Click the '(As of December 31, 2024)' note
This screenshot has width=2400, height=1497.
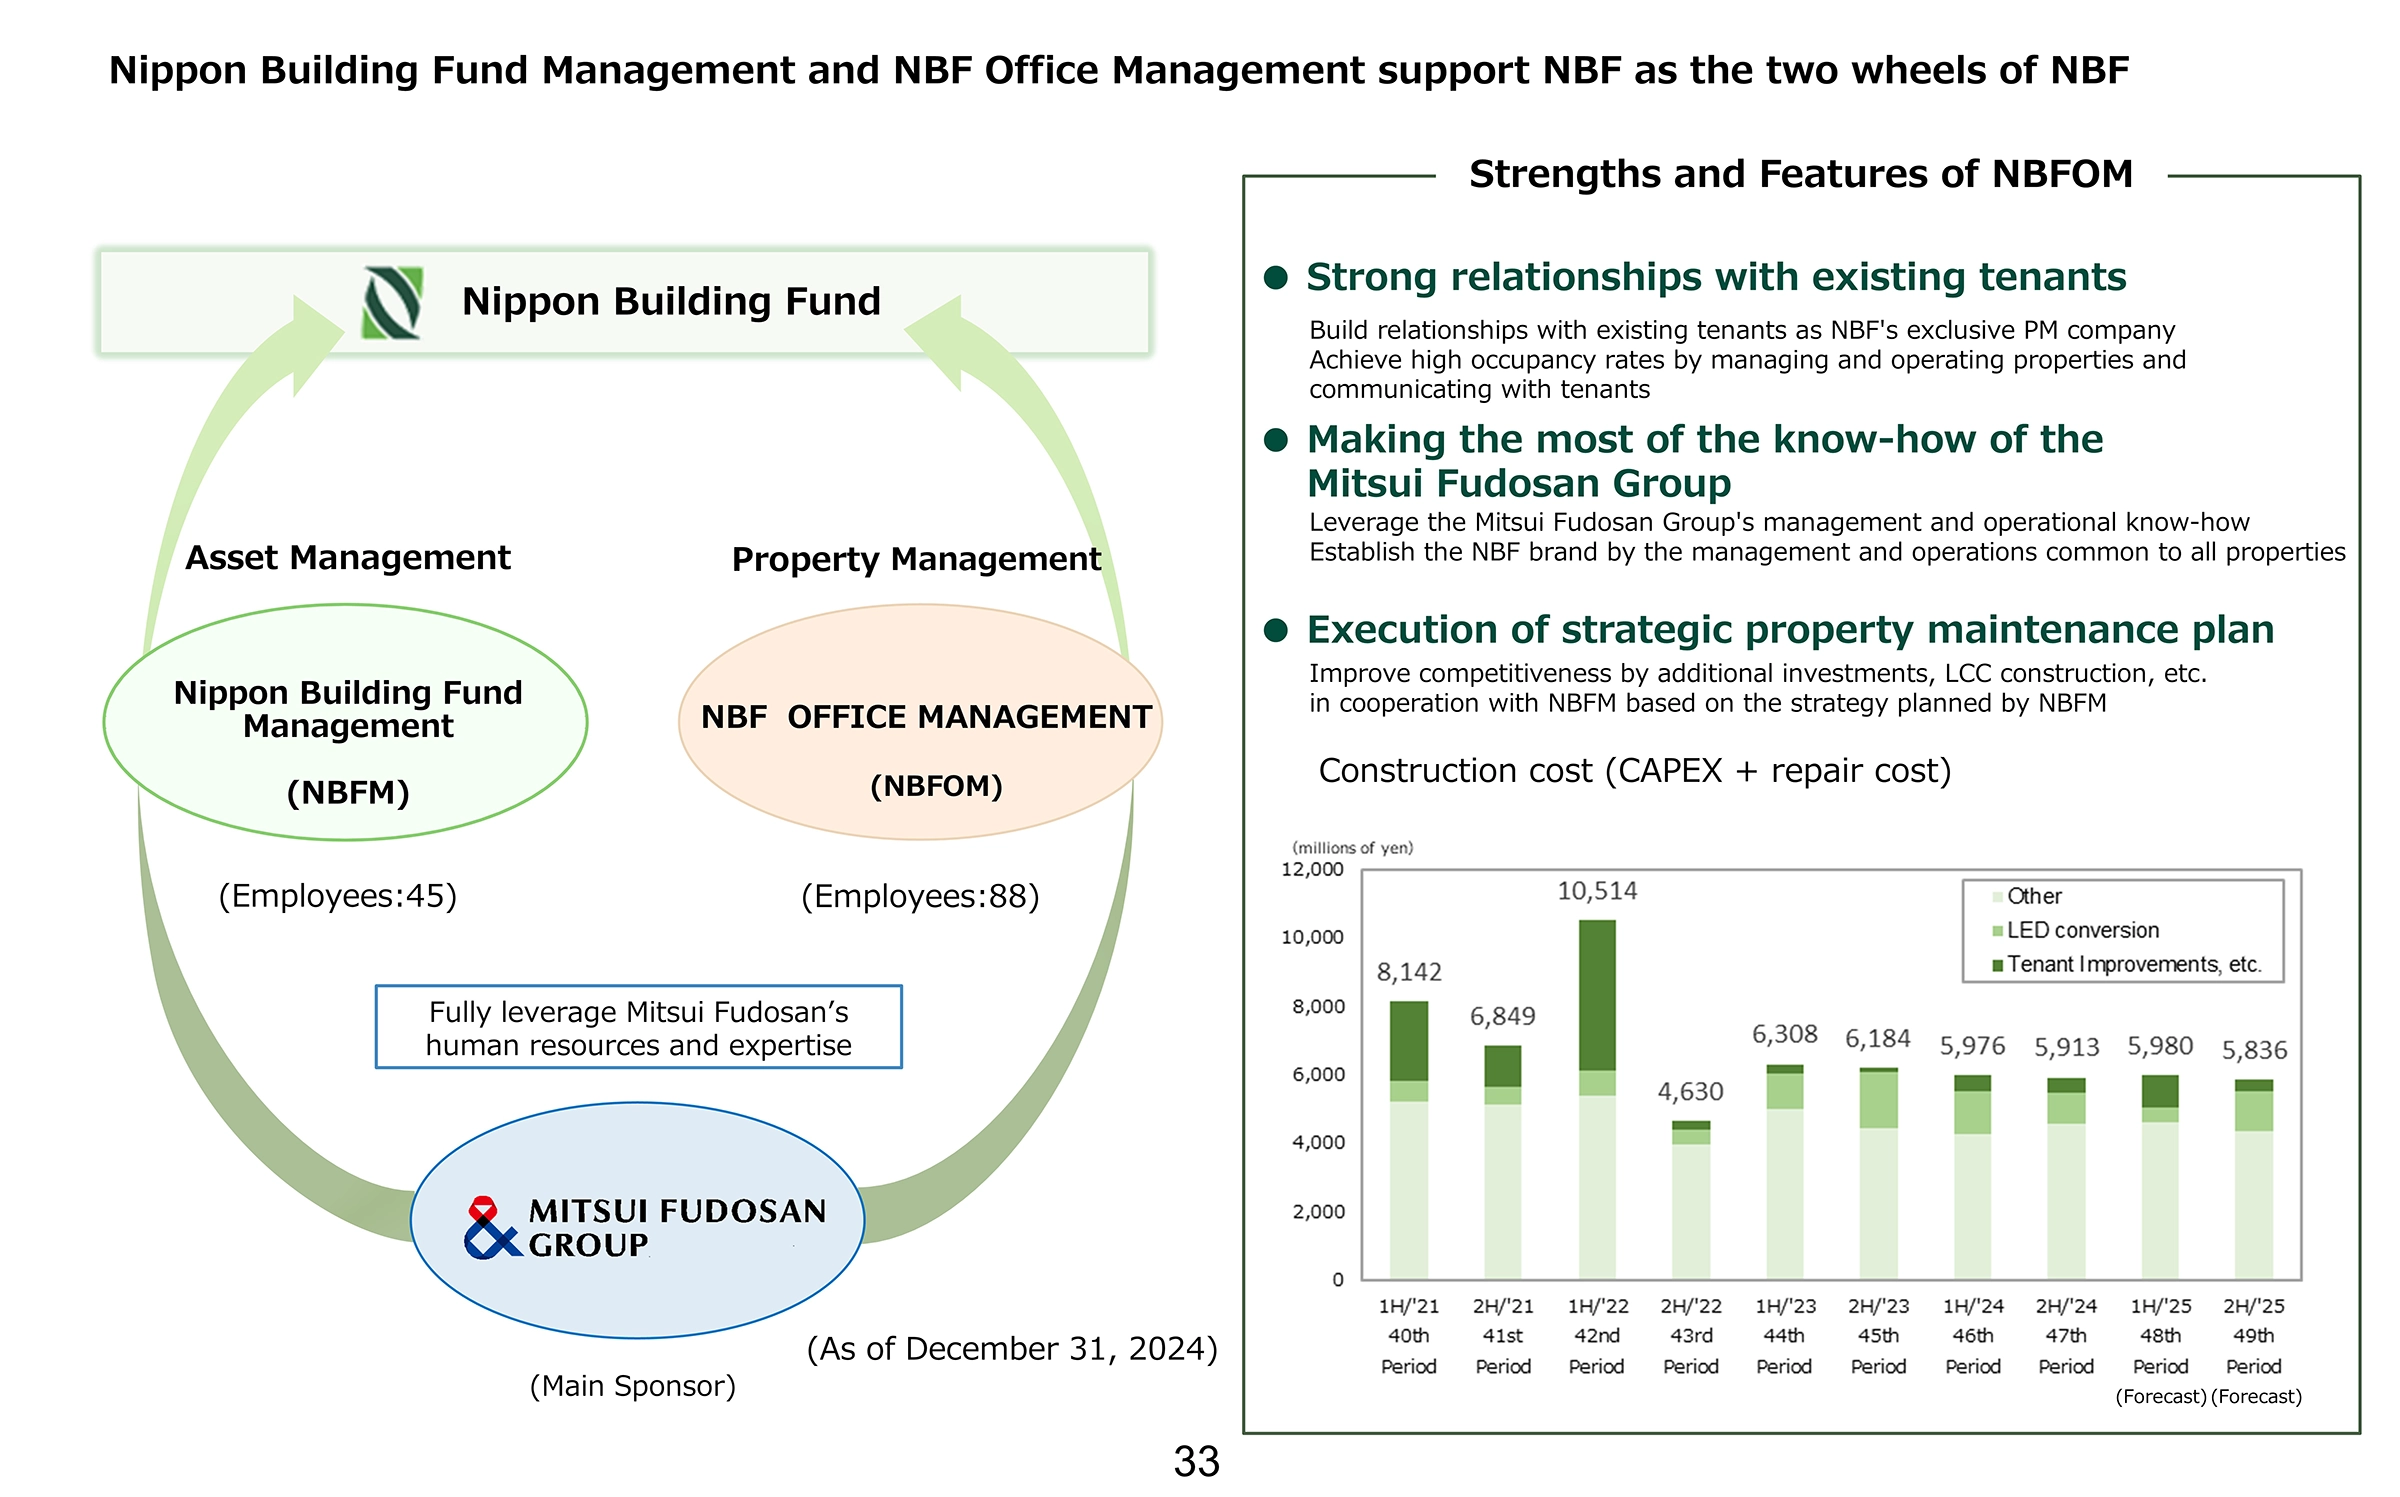(1013, 1349)
